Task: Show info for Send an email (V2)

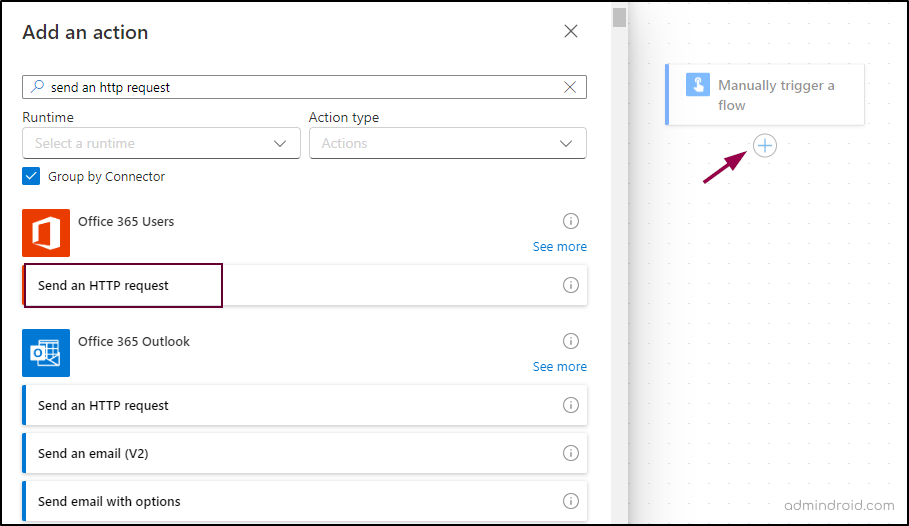Action: click(571, 453)
